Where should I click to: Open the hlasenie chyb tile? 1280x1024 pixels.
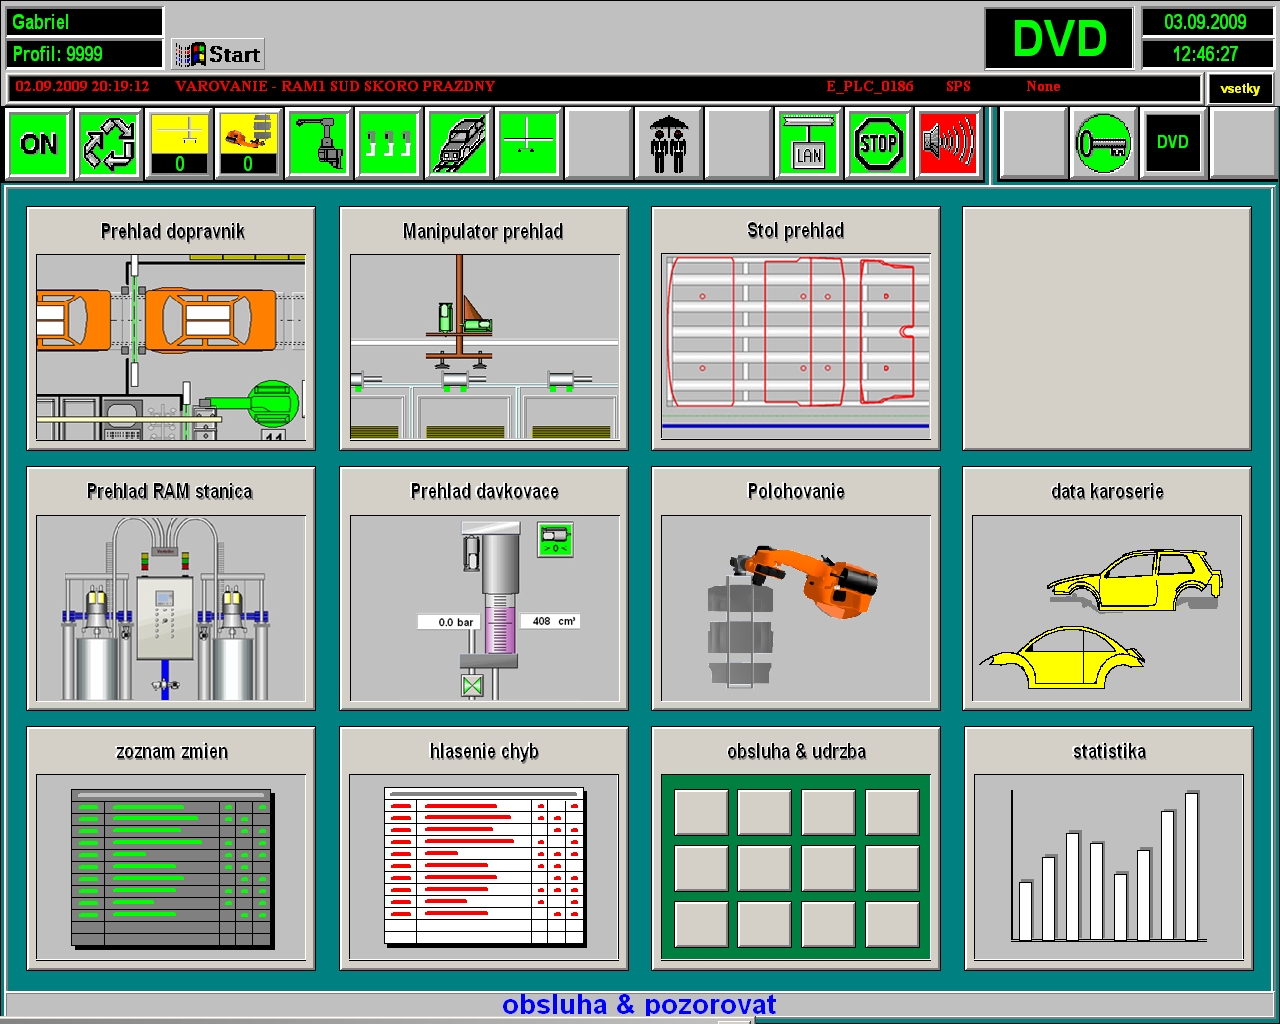coord(484,848)
